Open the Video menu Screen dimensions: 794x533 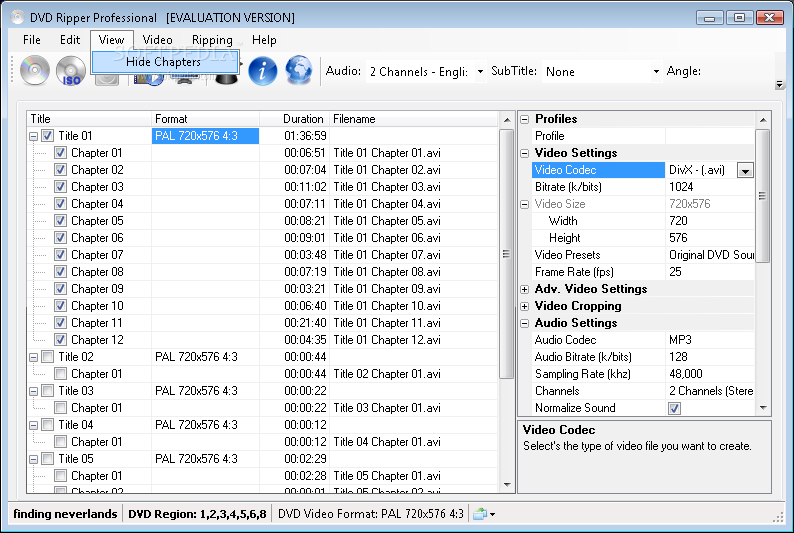click(157, 40)
